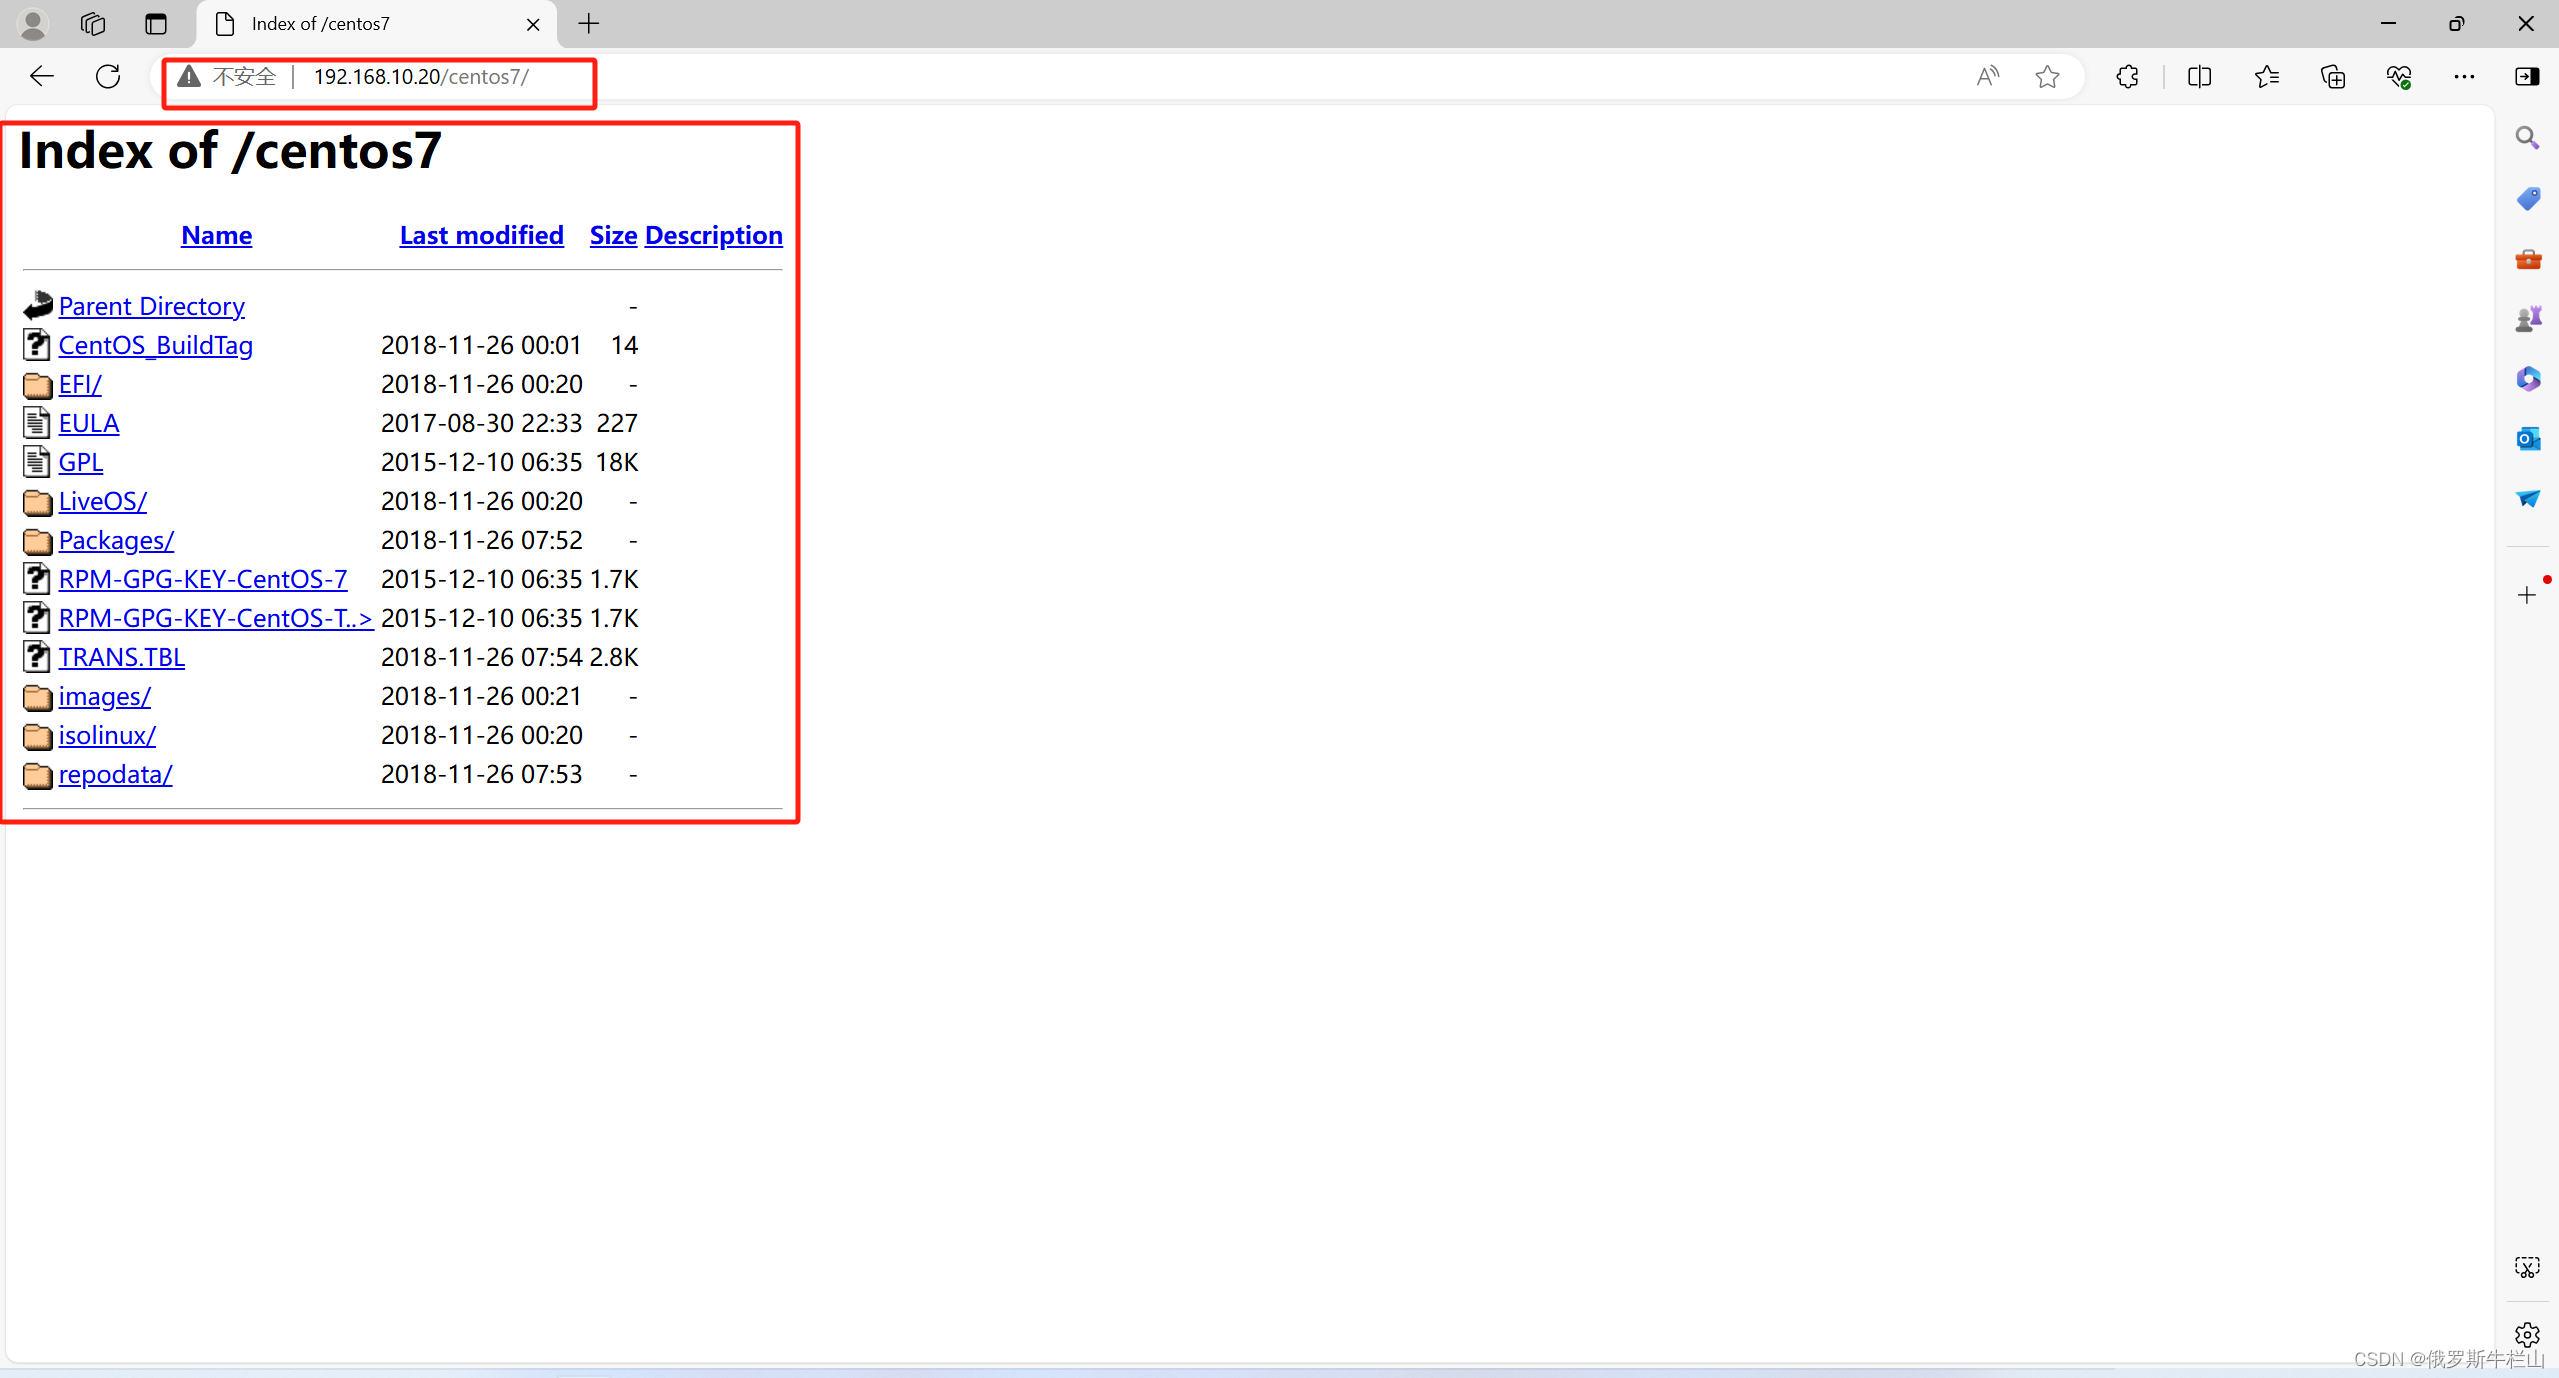Open sidebar Microsoft 365 icon
2559x1378 pixels.
2527,379
